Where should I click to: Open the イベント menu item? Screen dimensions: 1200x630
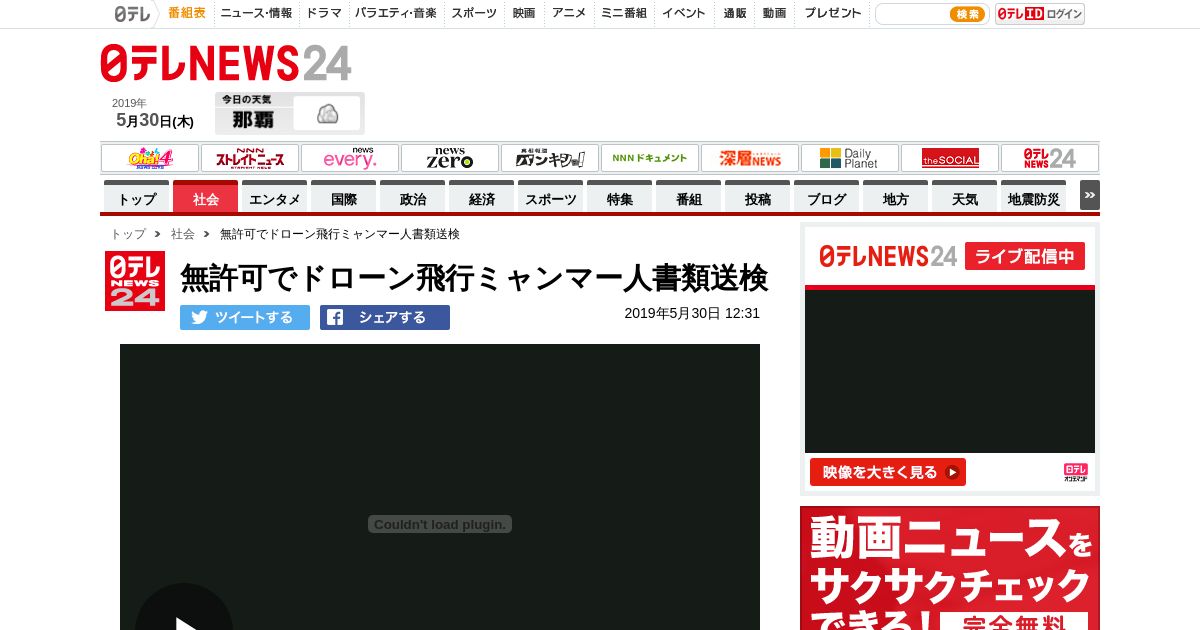684,14
